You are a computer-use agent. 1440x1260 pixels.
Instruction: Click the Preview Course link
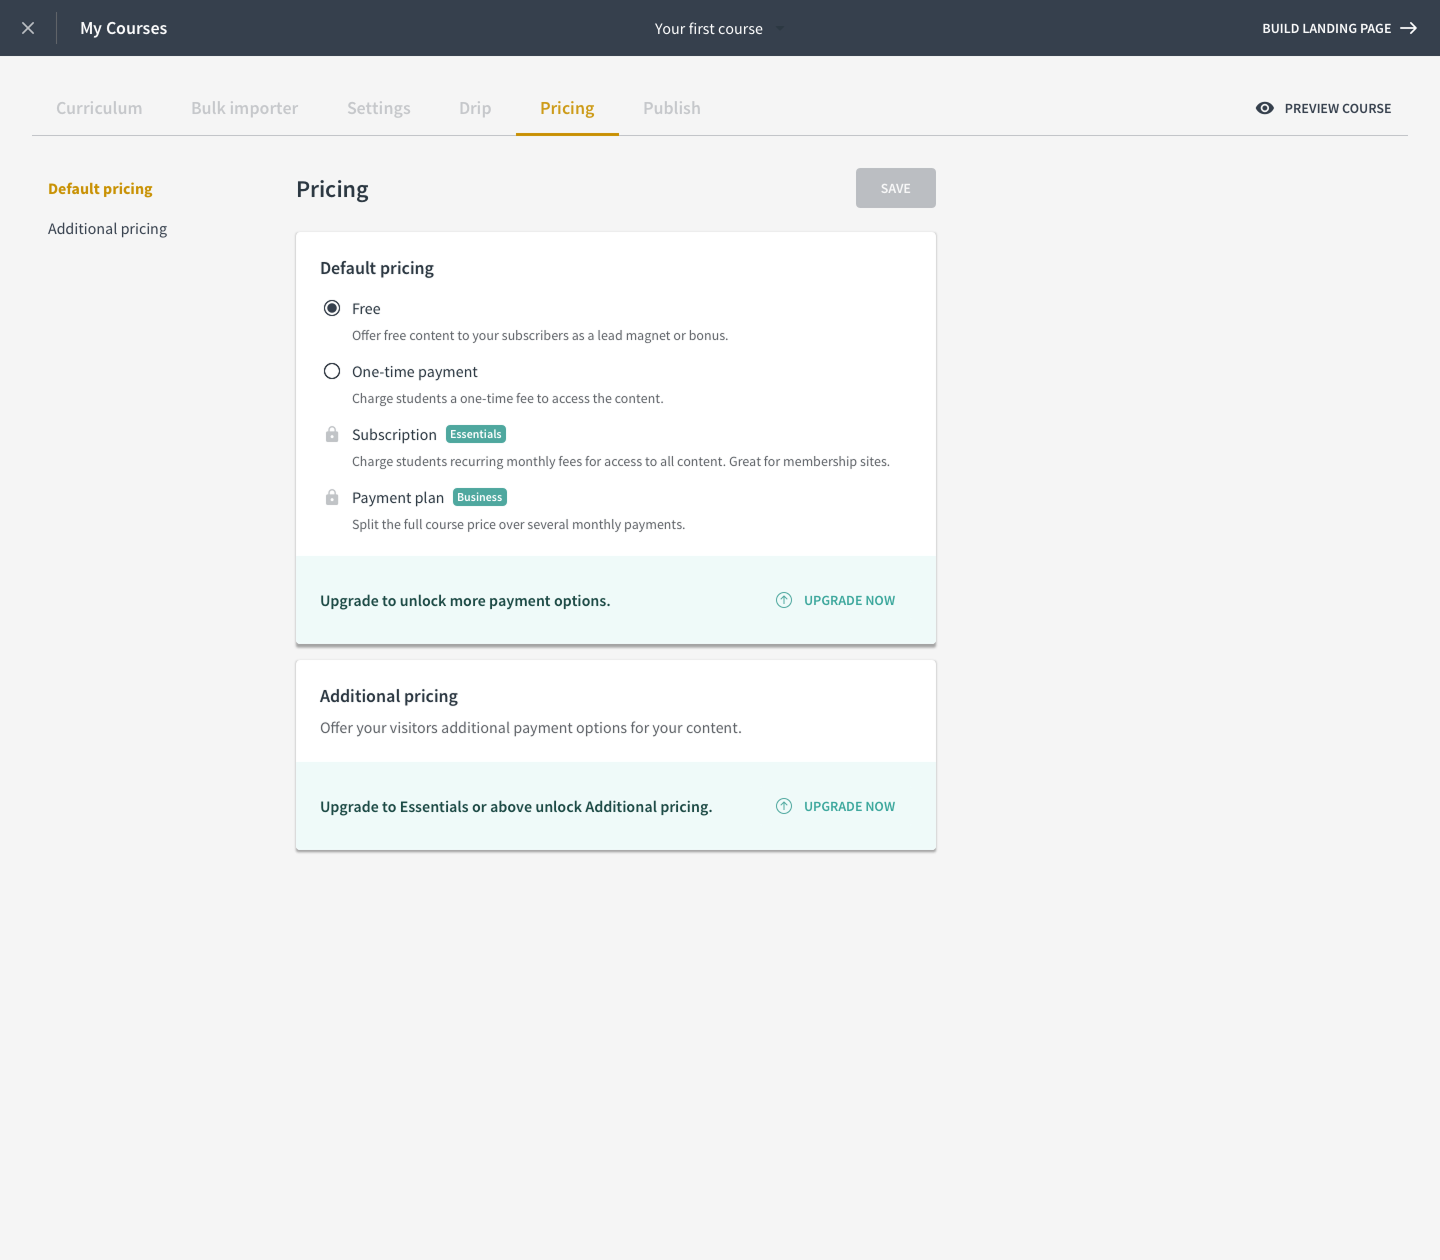tap(1323, 108)
